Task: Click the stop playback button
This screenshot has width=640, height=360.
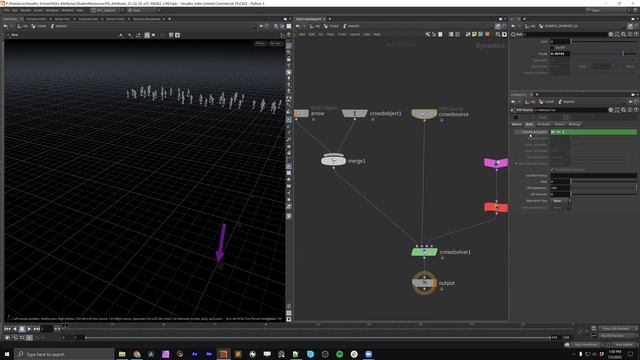Action: coord(22,329)
